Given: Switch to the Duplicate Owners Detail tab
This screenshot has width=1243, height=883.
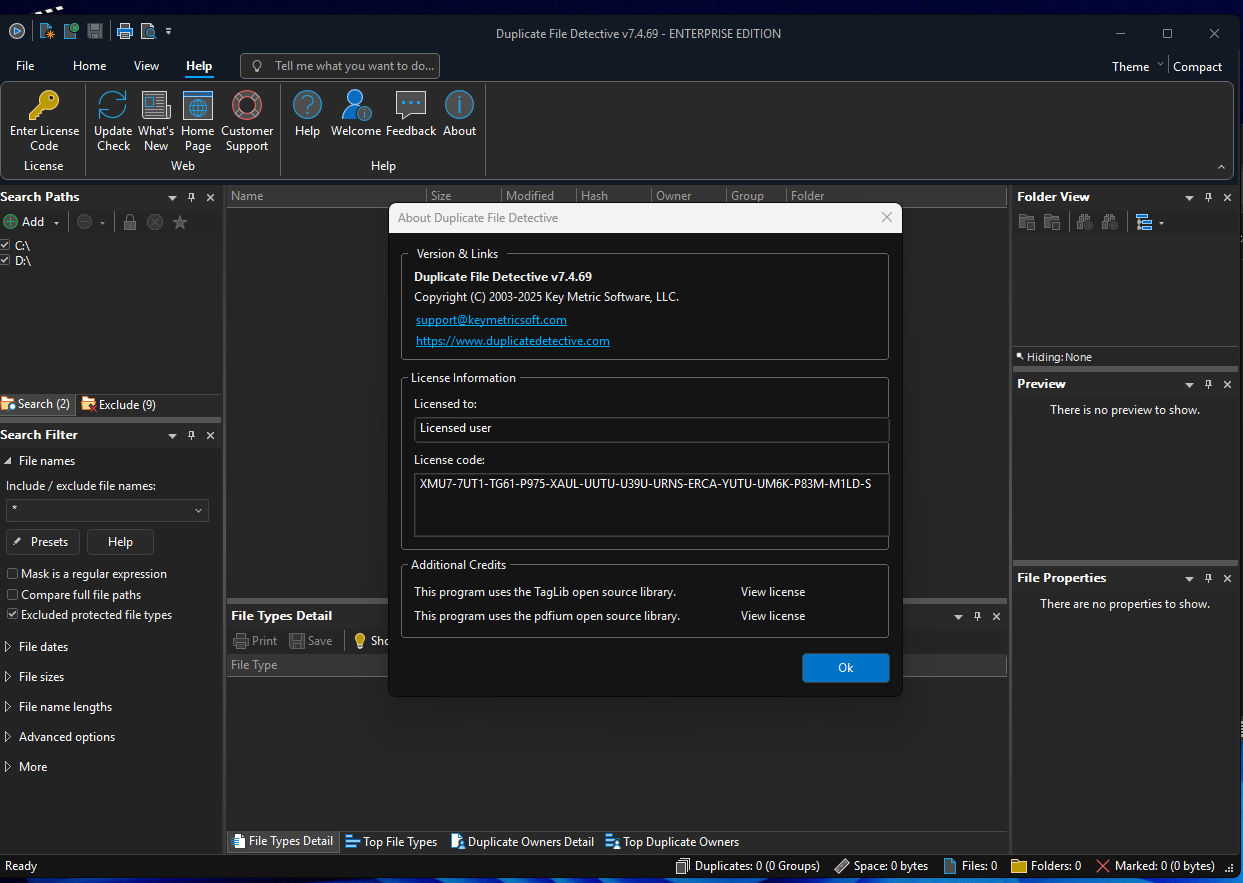Looking at the screenshot, I should point(522,841).
